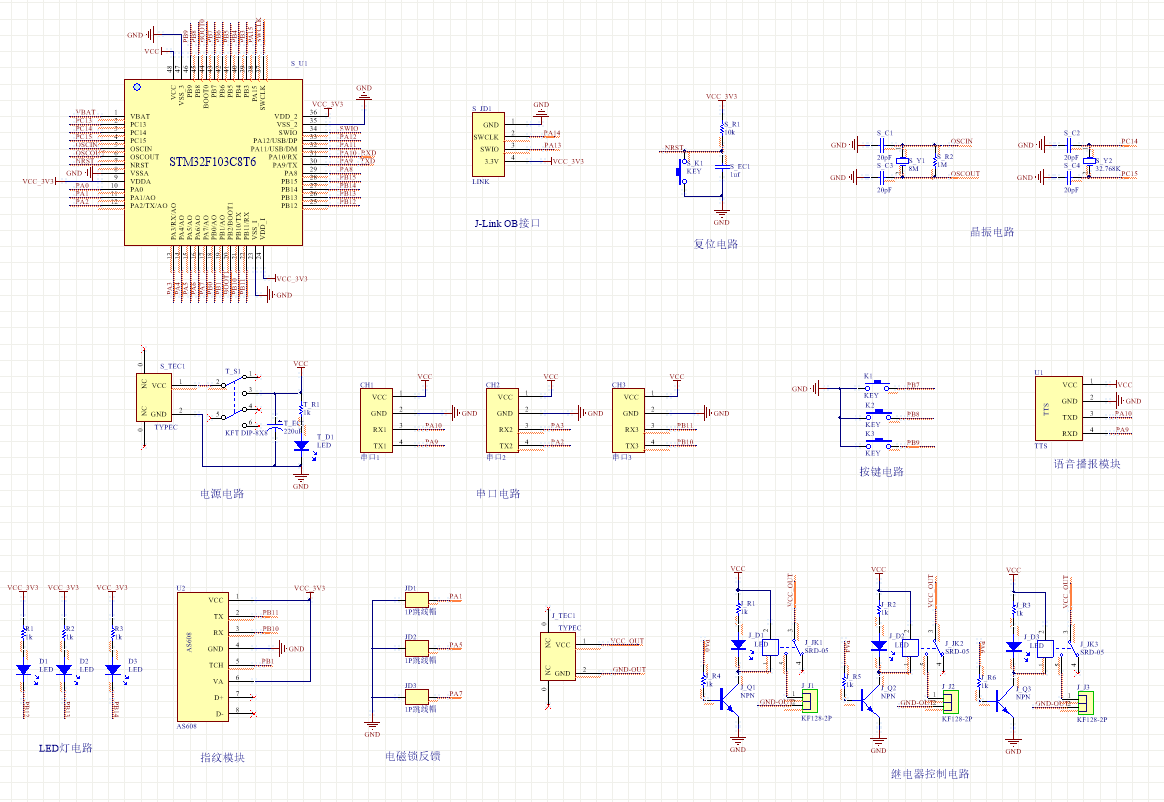The image size is (1164, 802).
Task: Select the 电源电路 caption
Action: pos(222,493)
